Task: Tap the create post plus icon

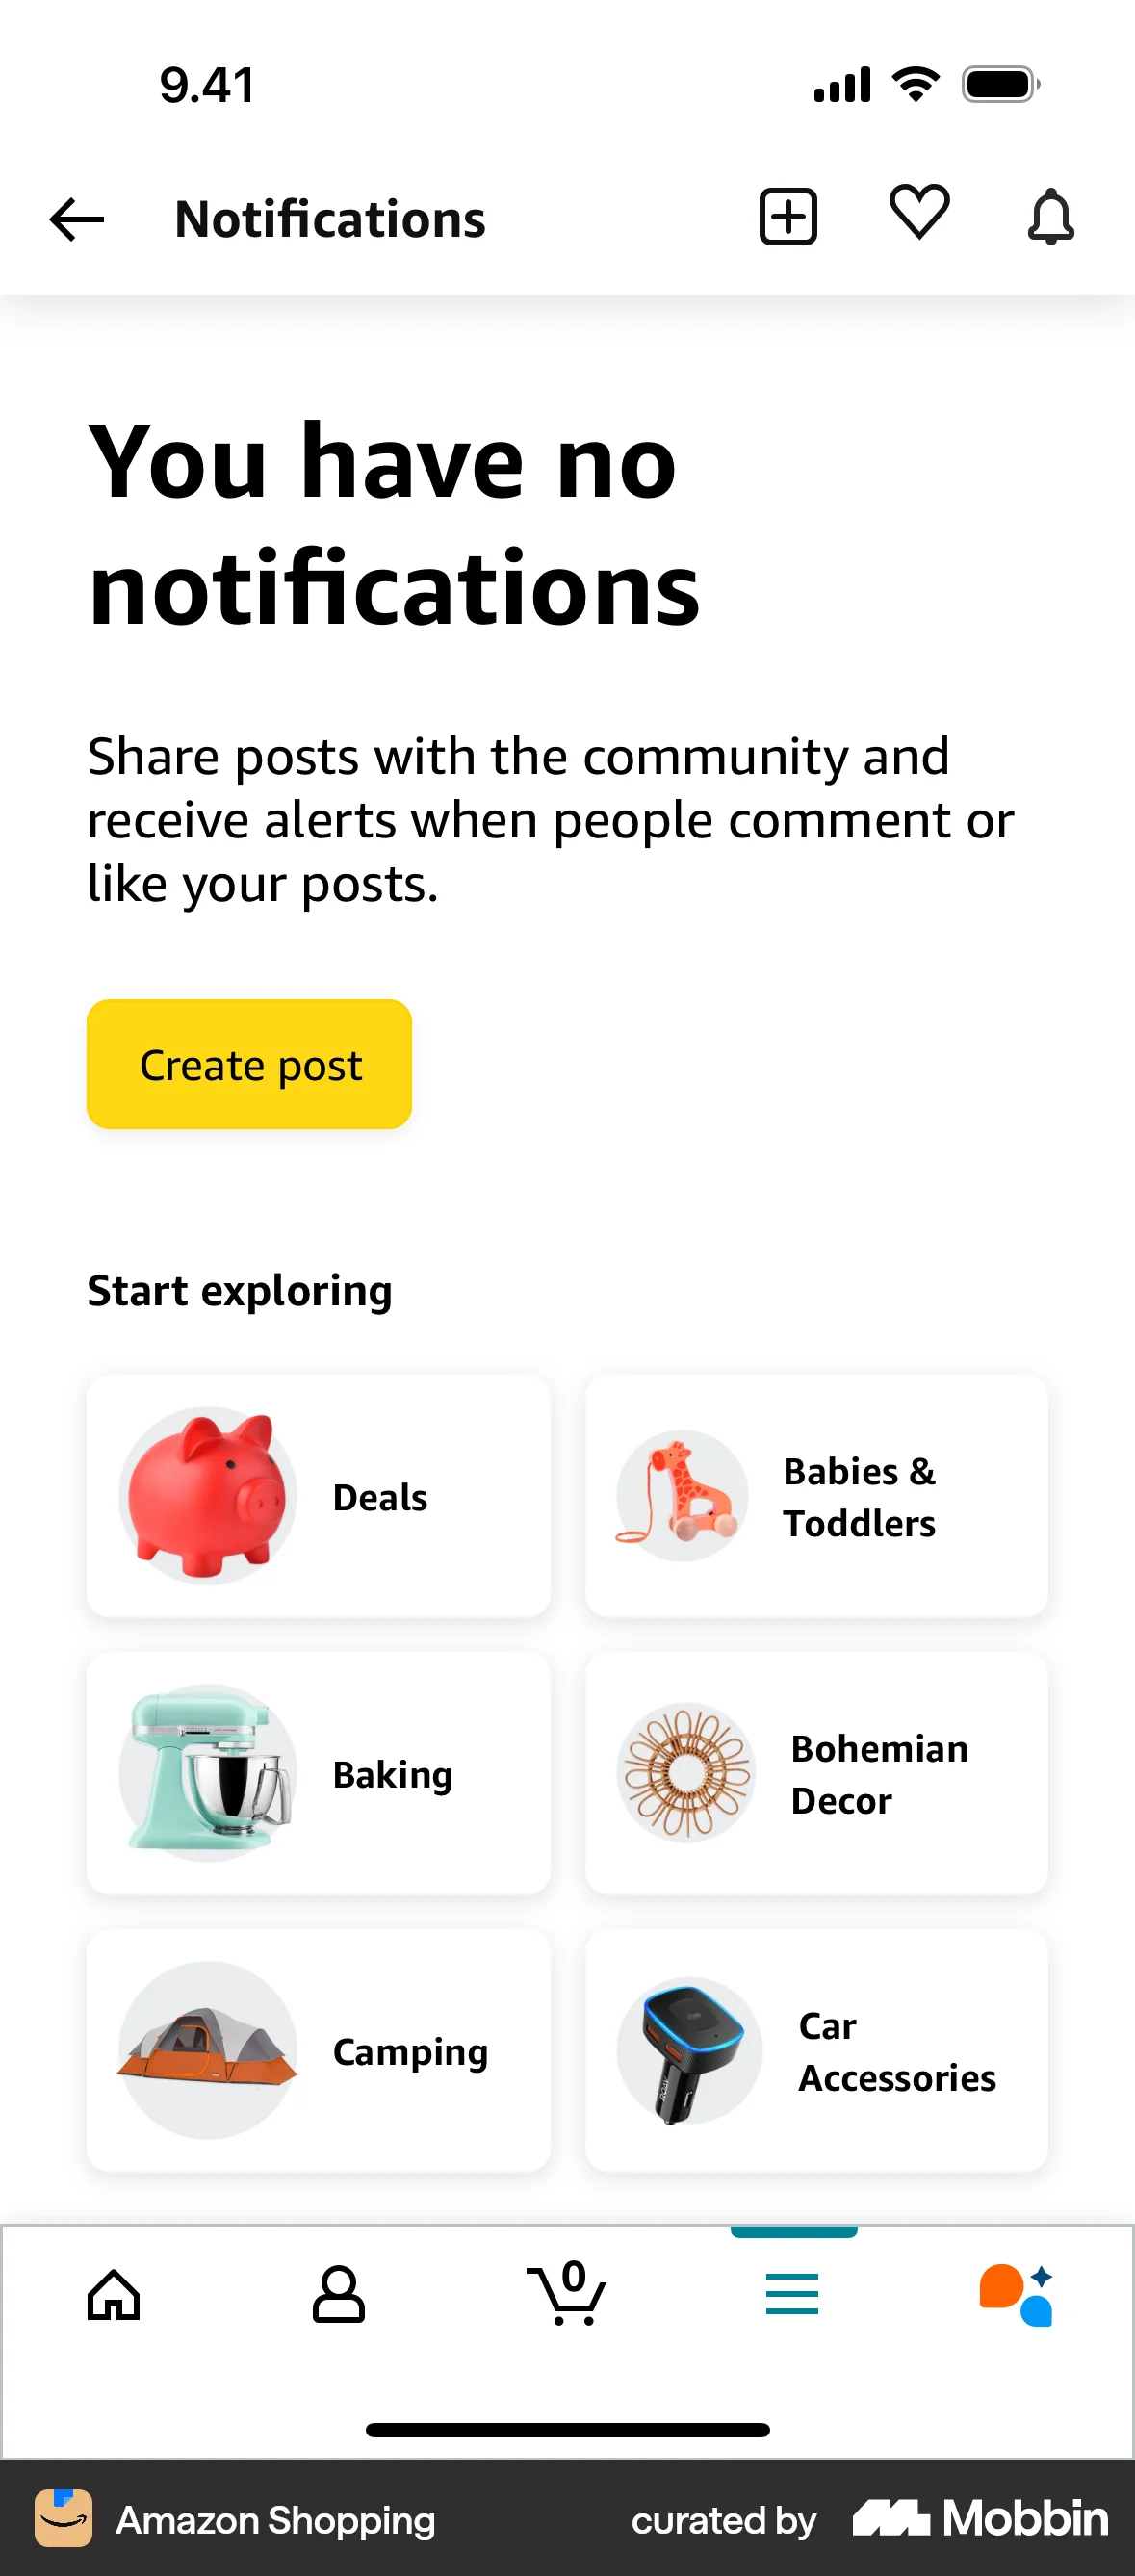Action: tap(788, 216)
